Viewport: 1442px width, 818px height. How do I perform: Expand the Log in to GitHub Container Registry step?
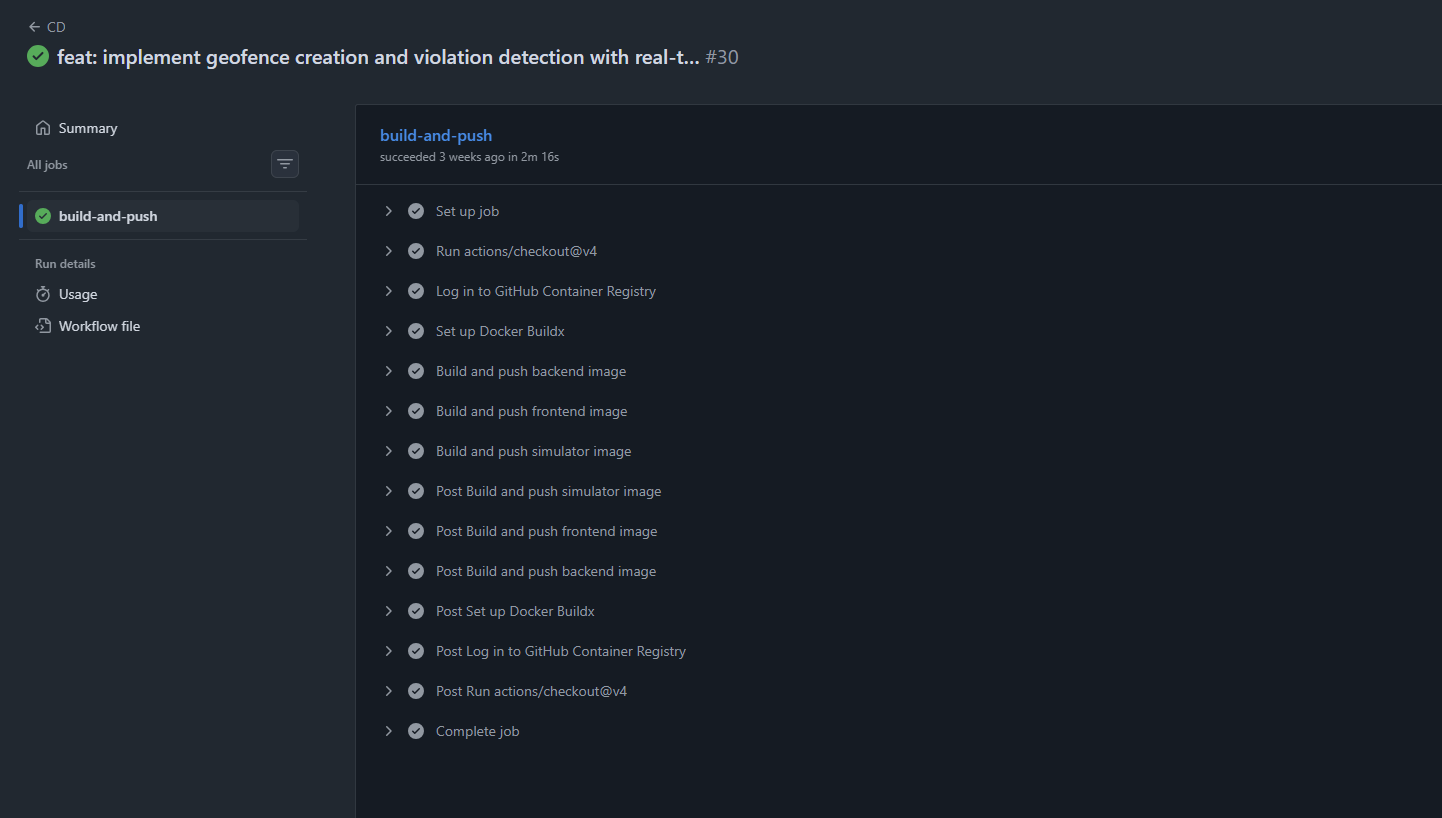click(x=389, y=291)
